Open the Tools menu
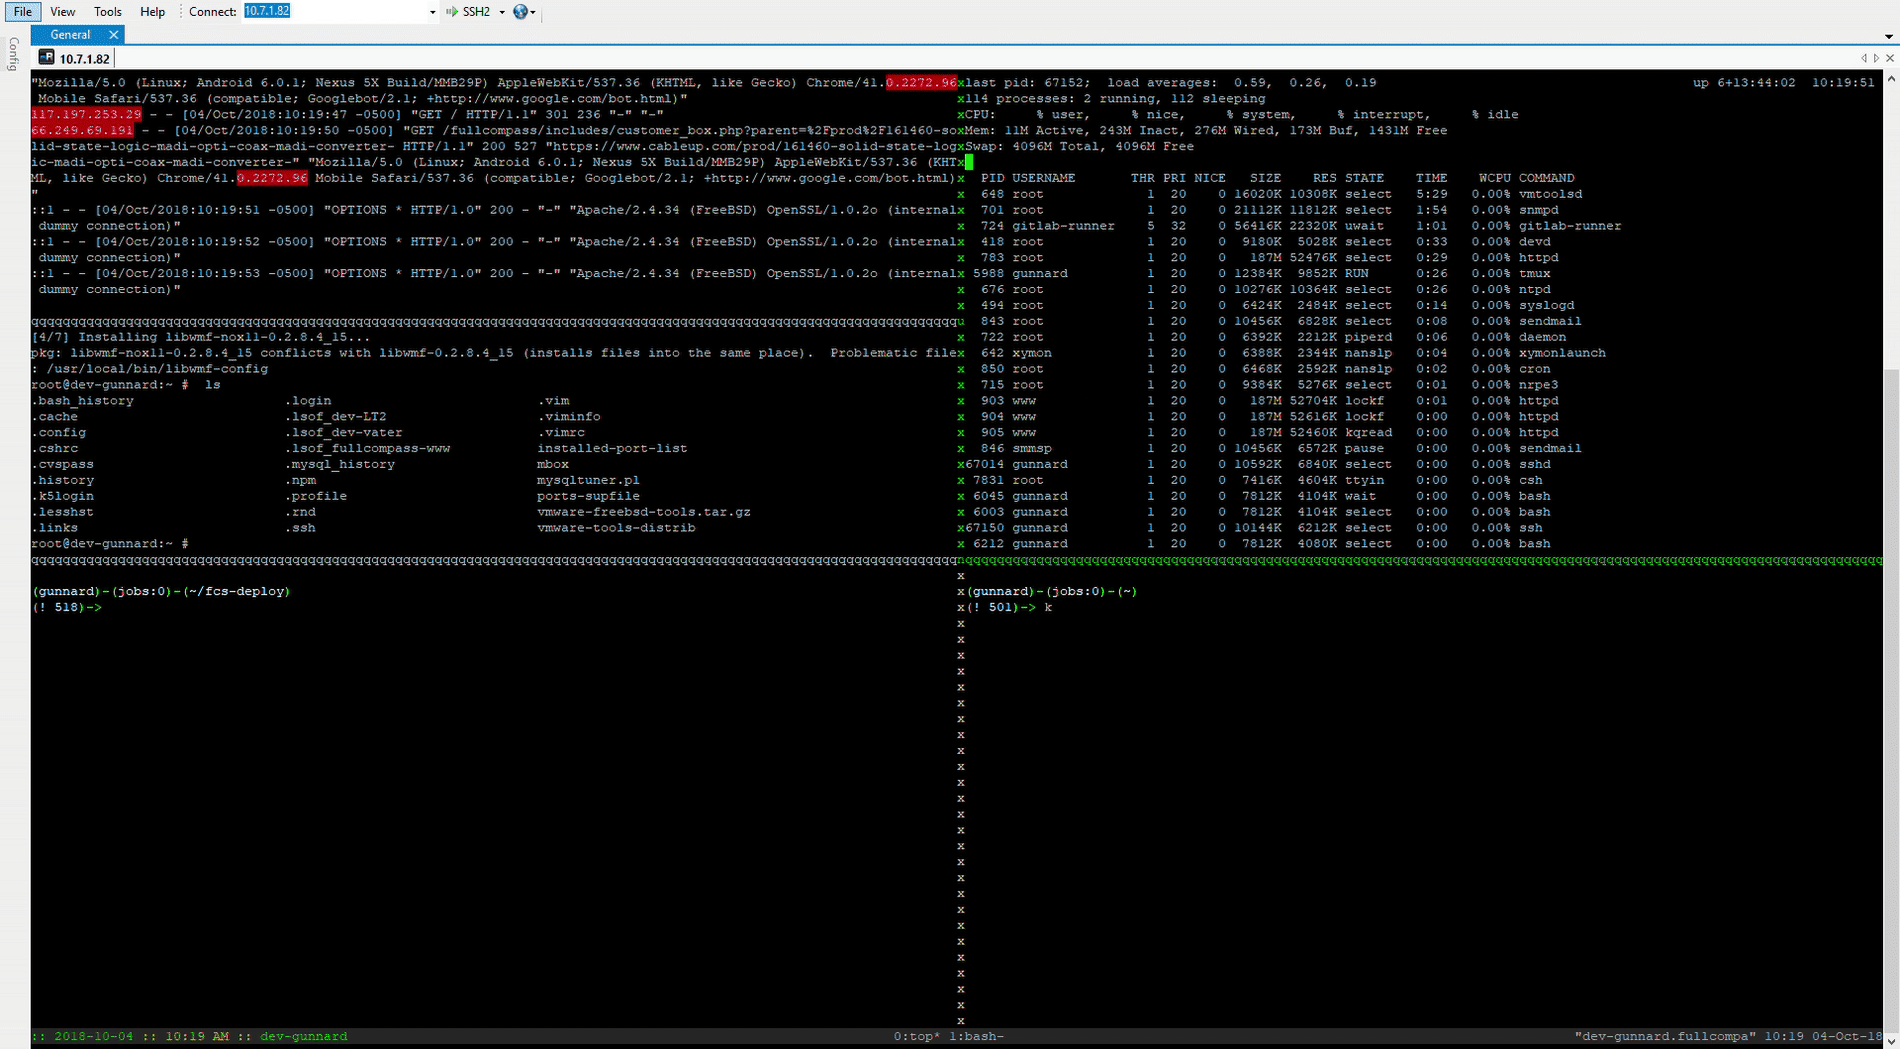 click(107, 12)
